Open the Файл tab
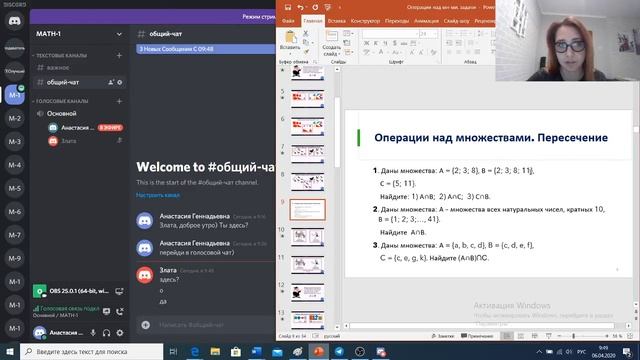Viewport: 640px width, 360px height. point(288,21)
